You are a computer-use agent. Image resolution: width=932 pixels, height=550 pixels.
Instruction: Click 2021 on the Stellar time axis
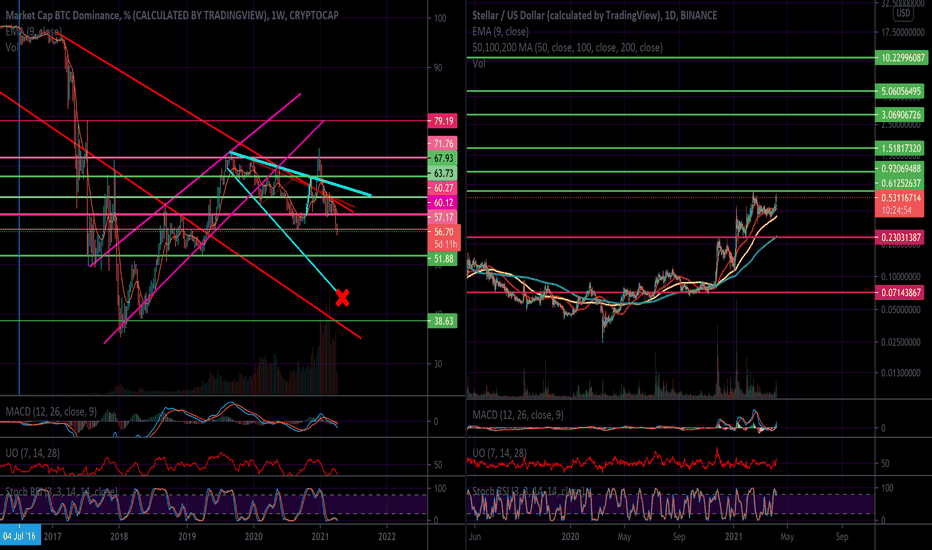[x=734, y=536]
